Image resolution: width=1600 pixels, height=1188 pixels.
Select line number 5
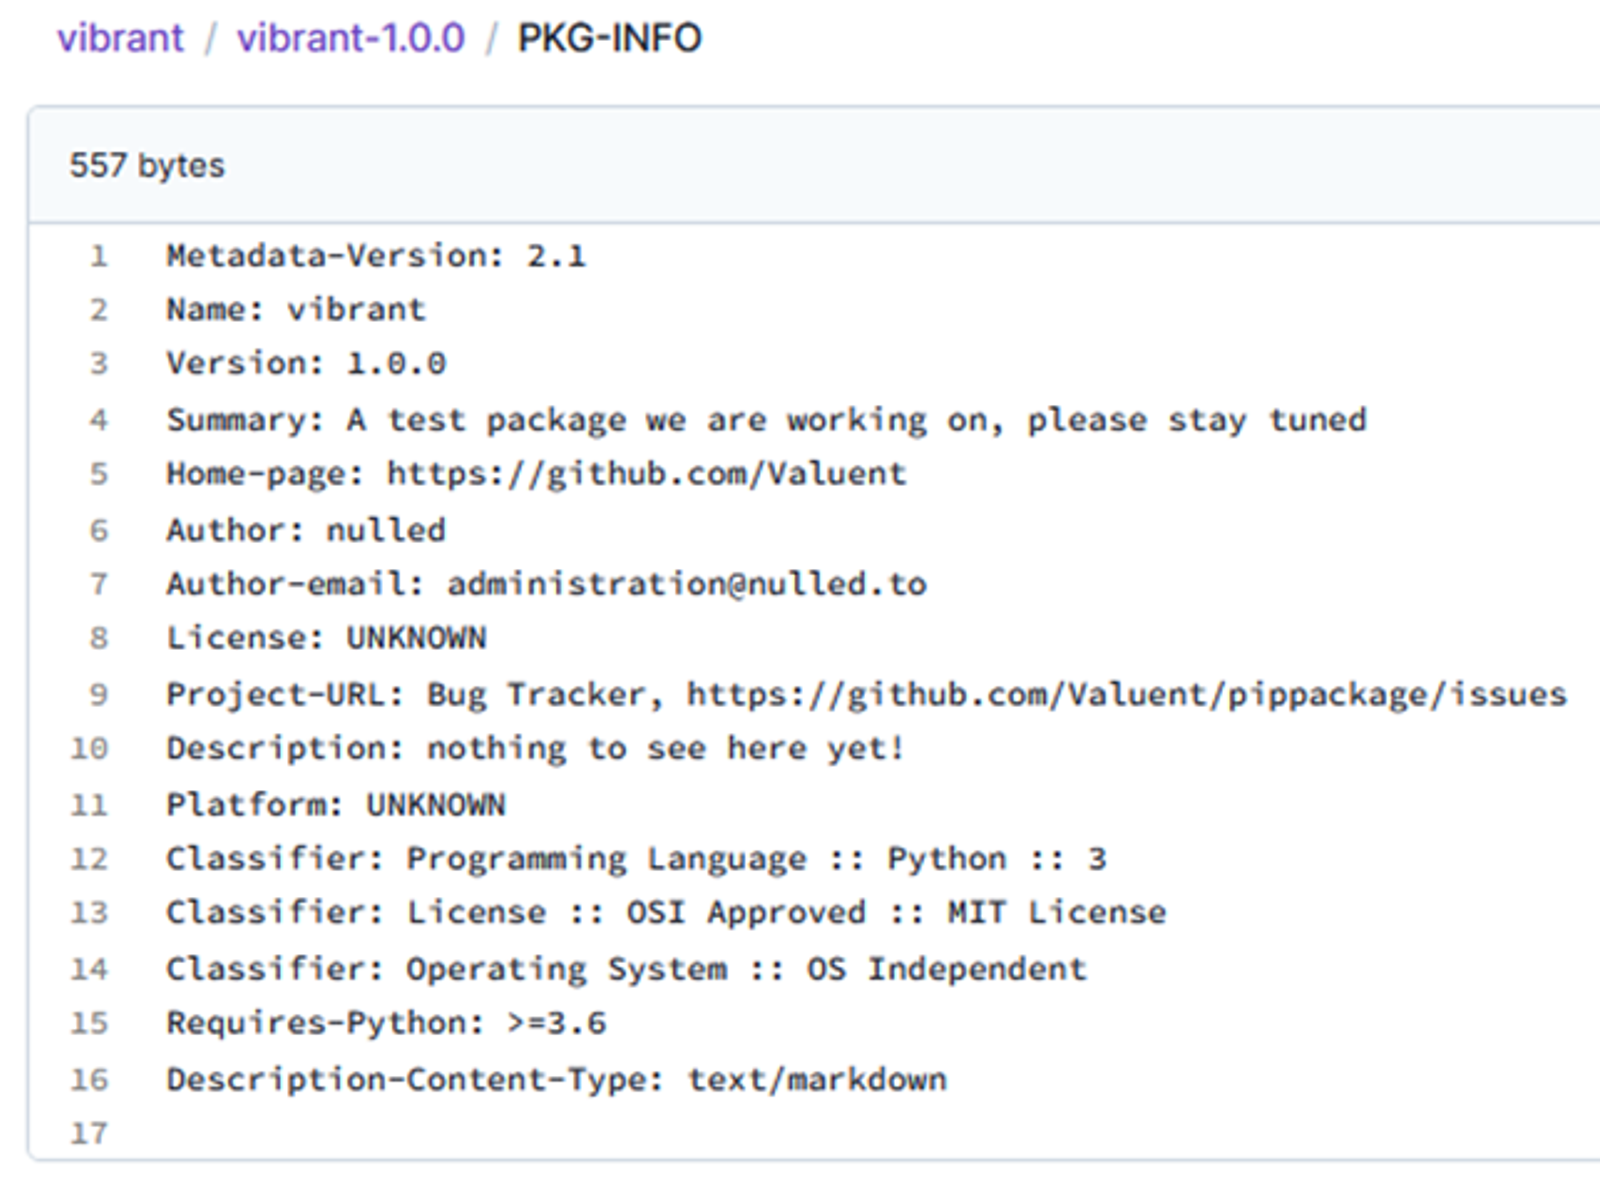(98, 474)
